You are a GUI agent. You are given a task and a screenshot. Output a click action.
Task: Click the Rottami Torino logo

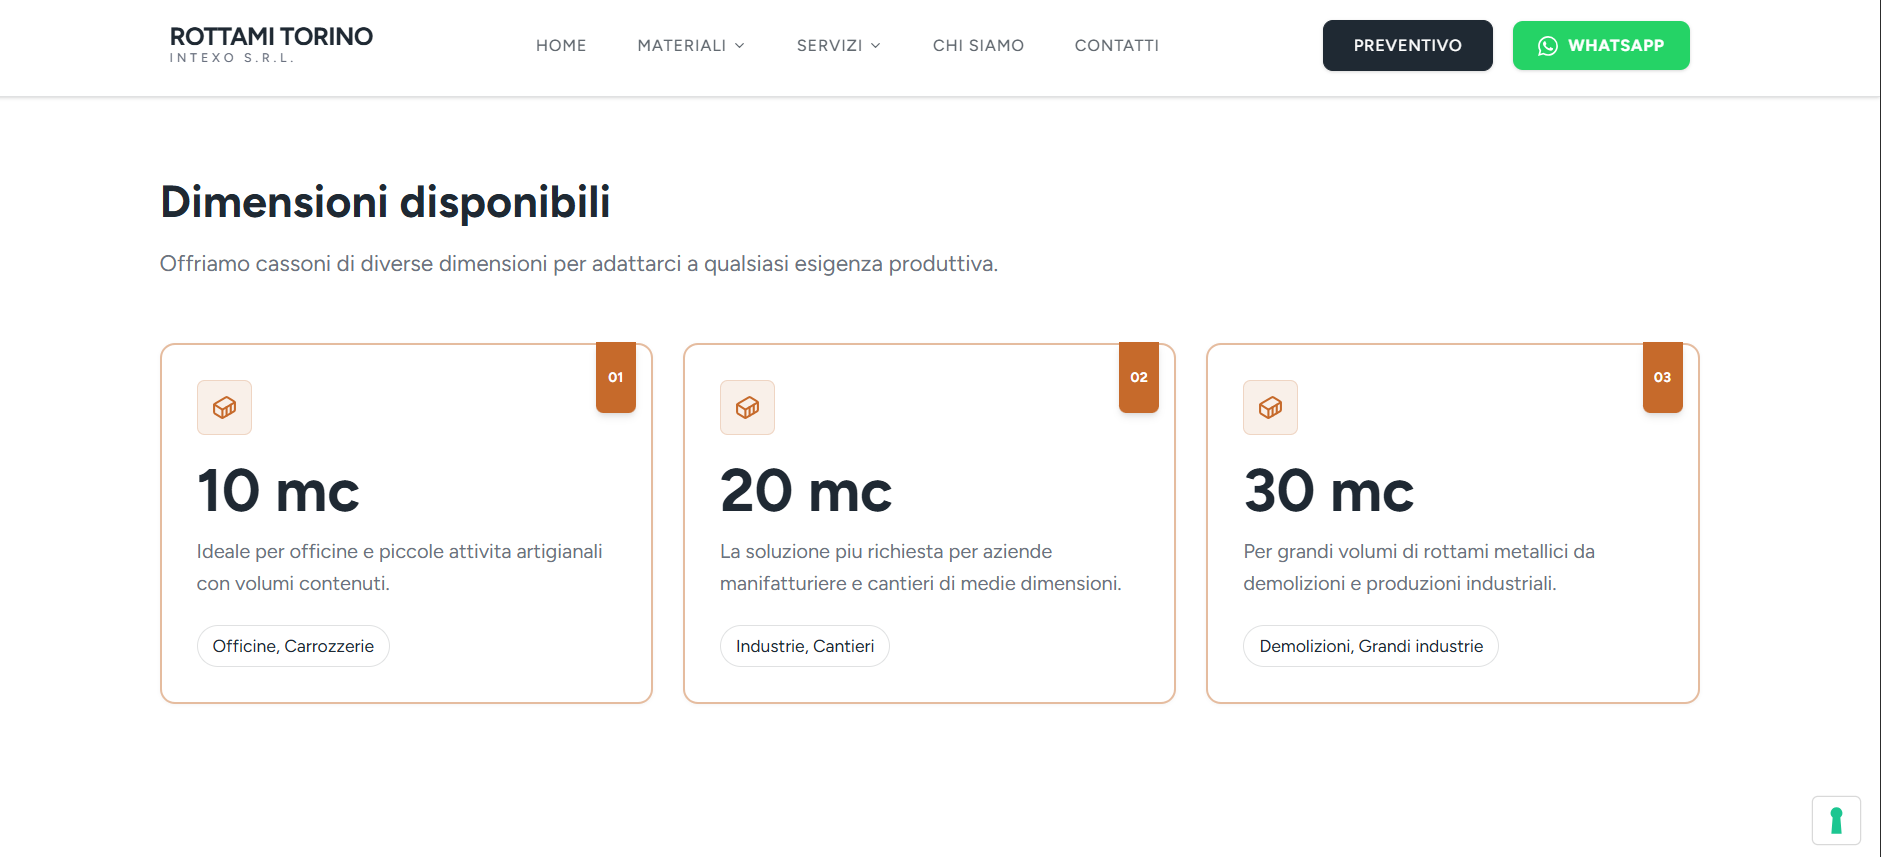(271, 44)
